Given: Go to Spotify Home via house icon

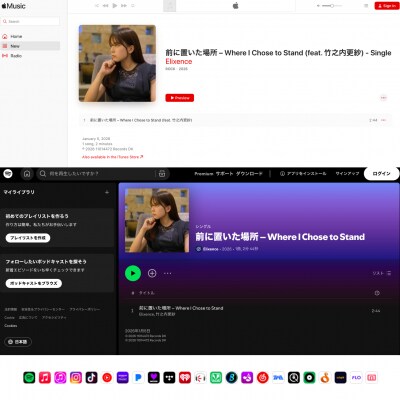Looking at the screenshot, I should 27,174.
